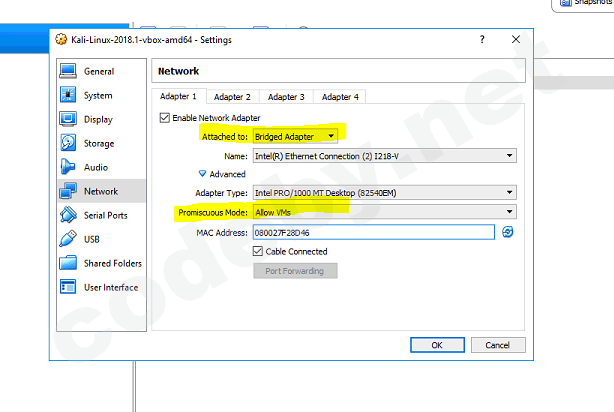Image resolution: width=614 pixels, height=412 pixels.
Task: Select the Serial Ports label in the sidebar
Action: click(105, 215)
